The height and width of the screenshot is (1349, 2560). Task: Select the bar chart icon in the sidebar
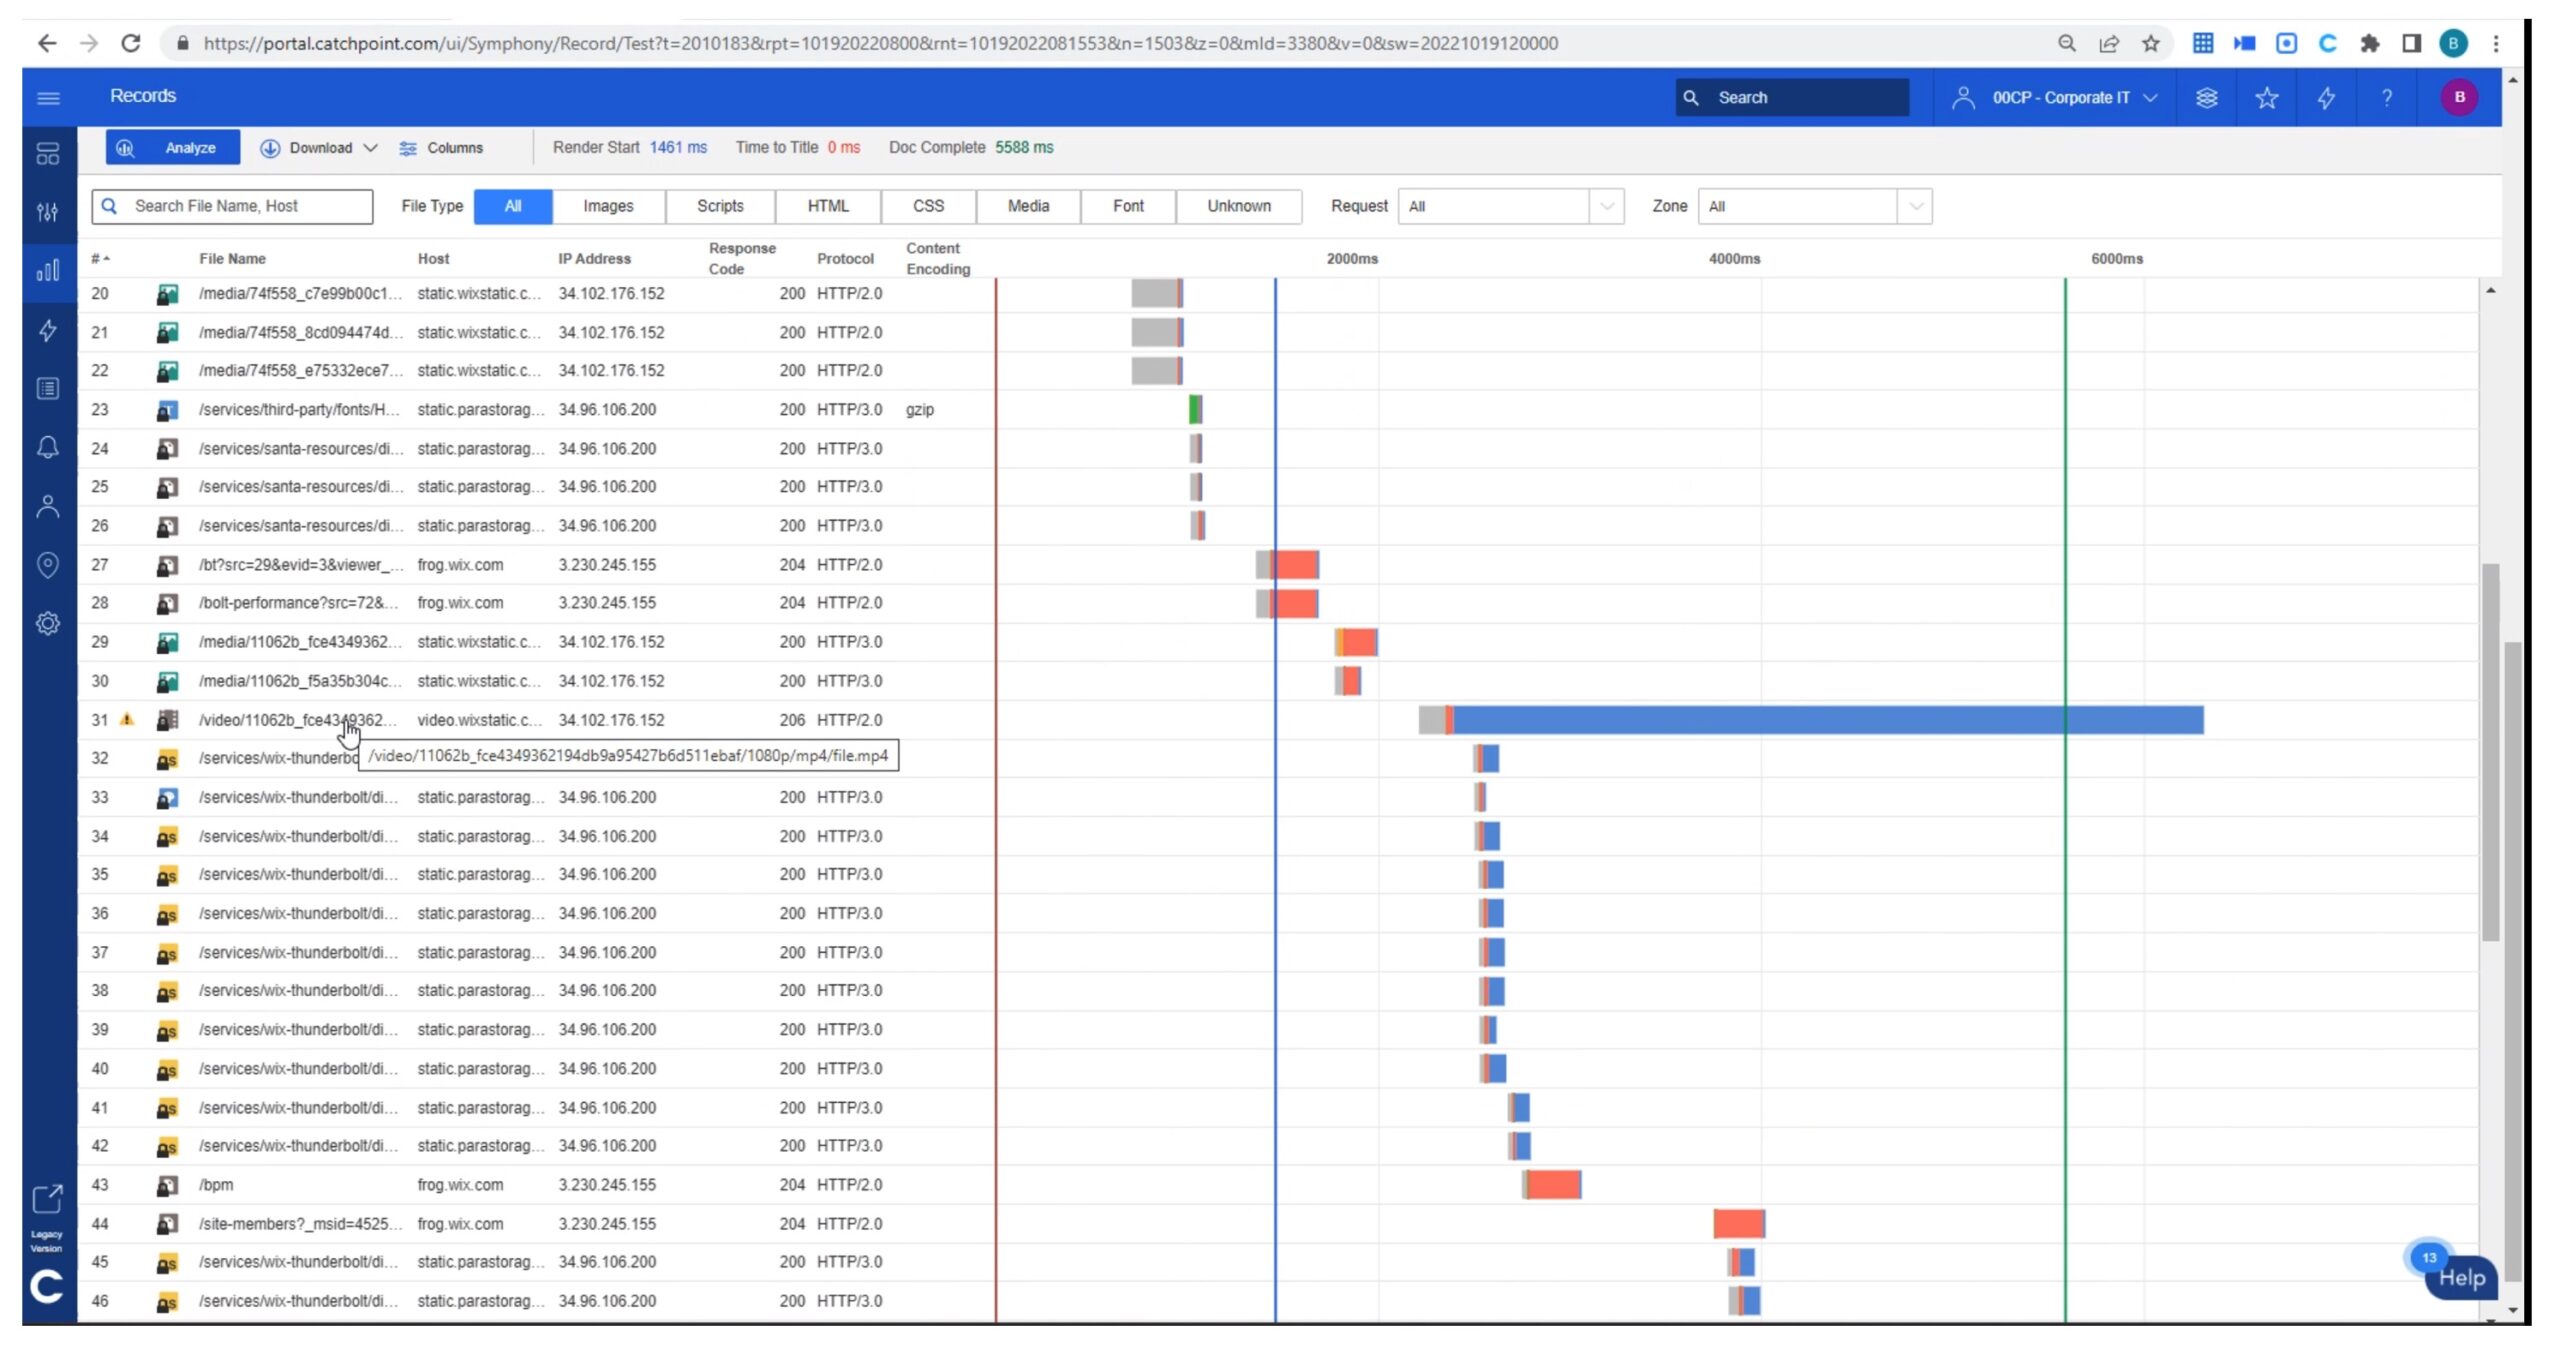(48, 271)
